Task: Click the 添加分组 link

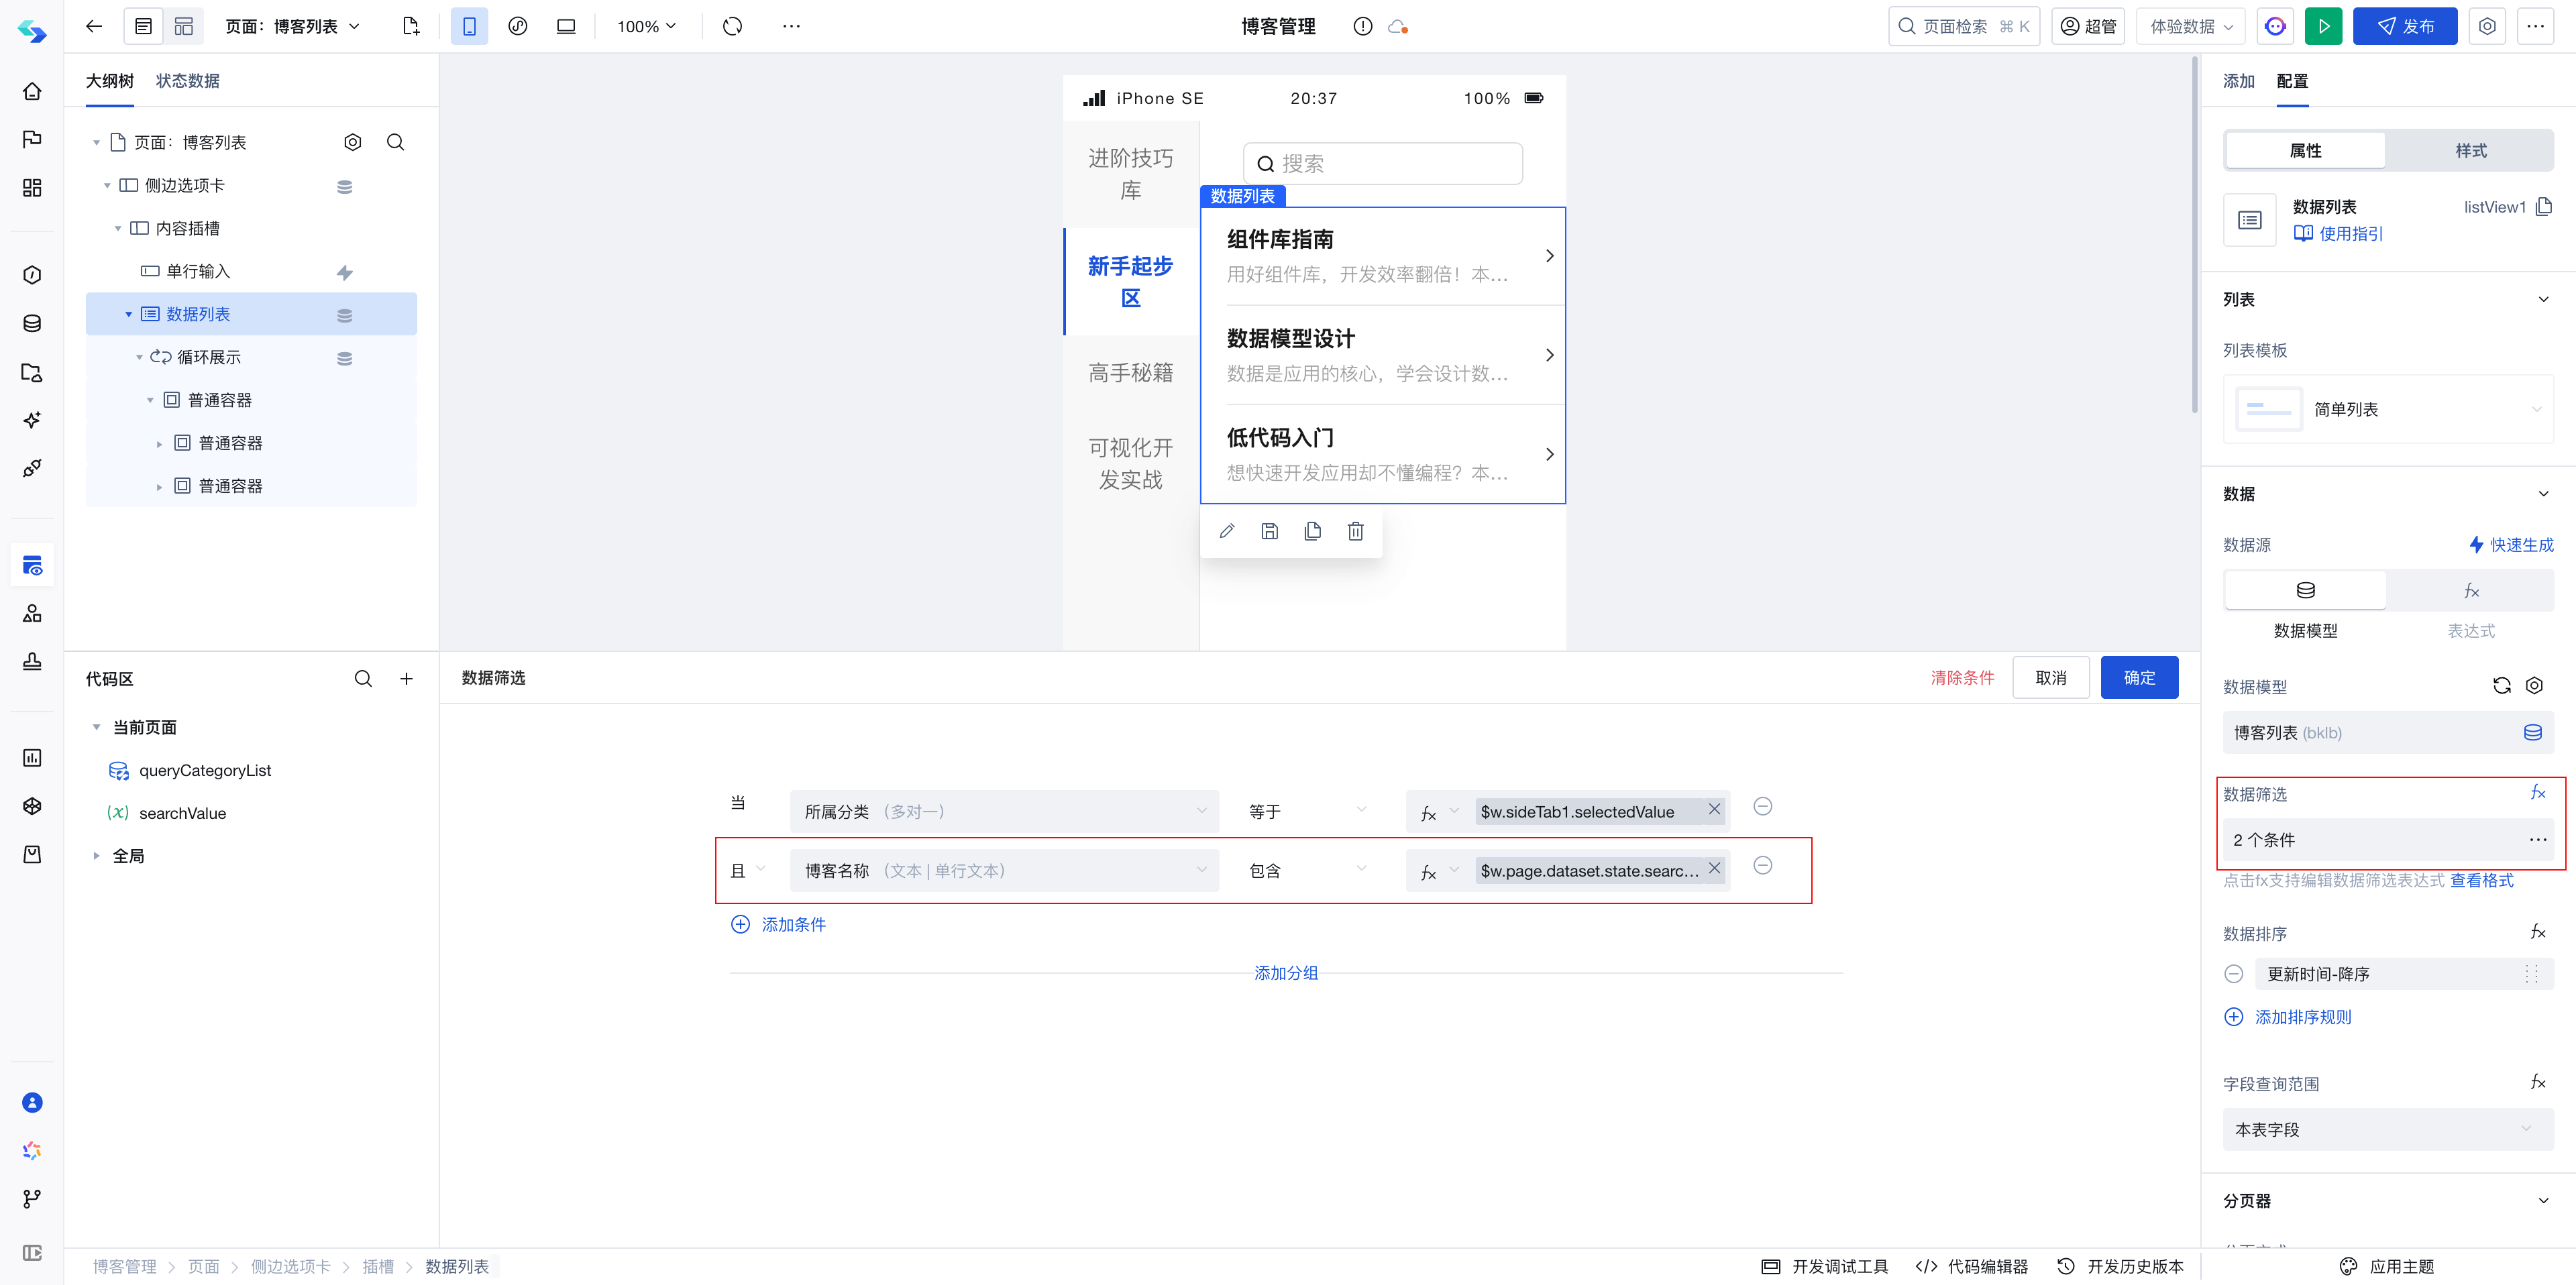Action: click(1286, 973)
